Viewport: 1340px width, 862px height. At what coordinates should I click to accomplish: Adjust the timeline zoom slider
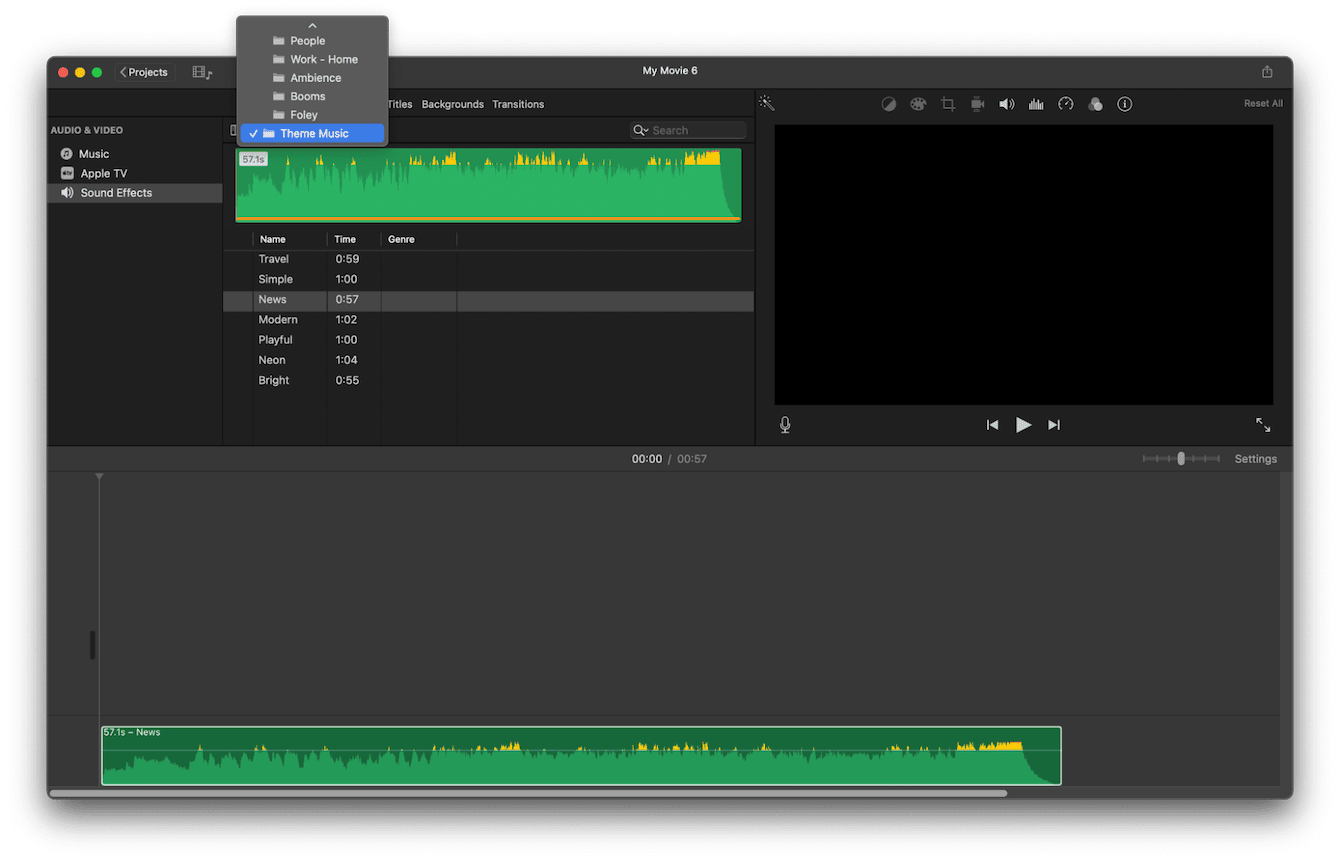click(1181, 459)
